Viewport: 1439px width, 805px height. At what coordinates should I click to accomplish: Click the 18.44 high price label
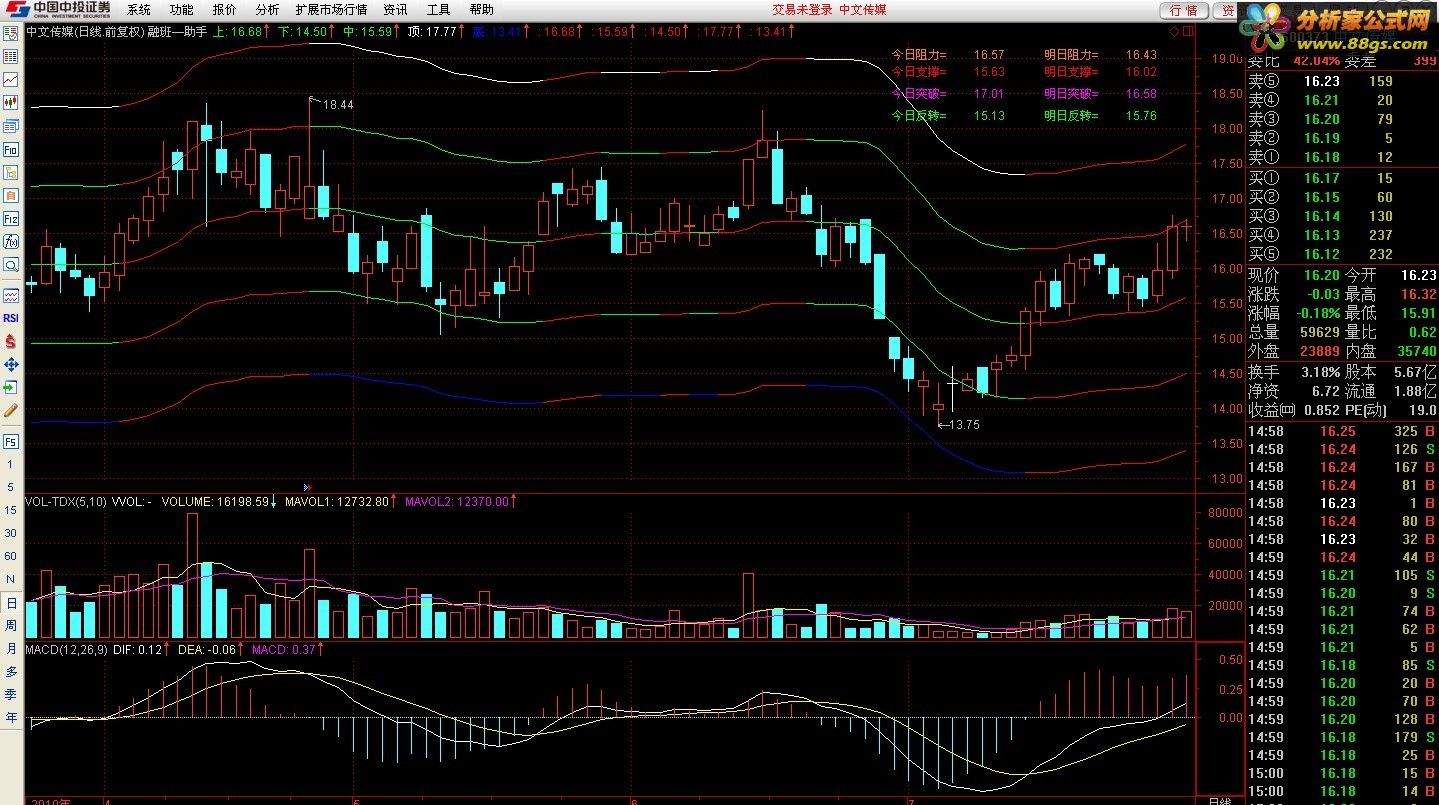tap(338, 104)
